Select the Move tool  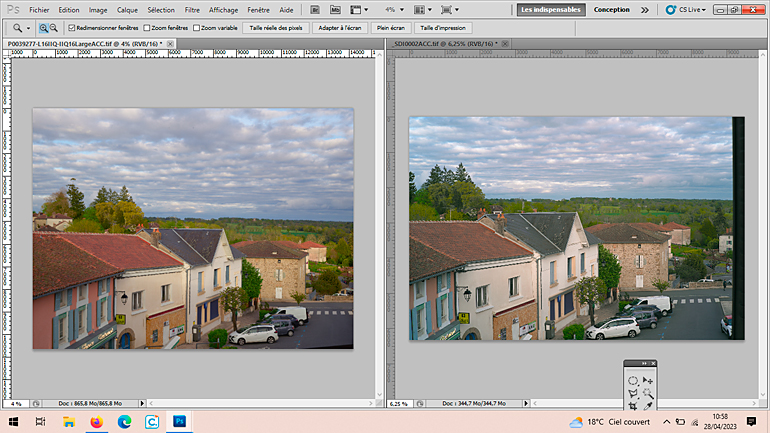[x=648, y=381]
